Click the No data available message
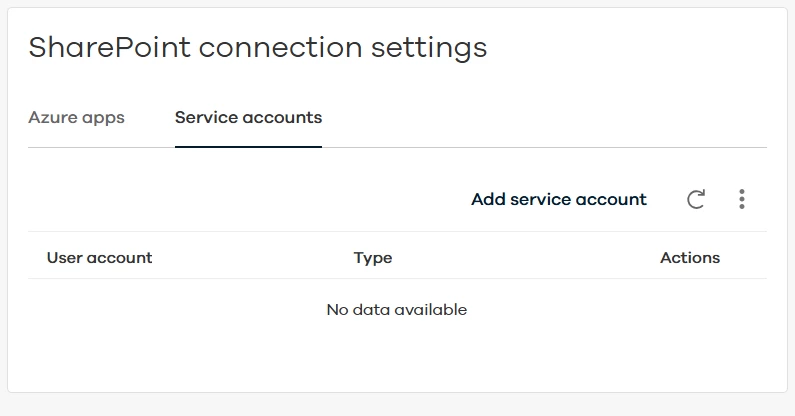Viewport: 795px width, 416px height. (x=397, y=310)
